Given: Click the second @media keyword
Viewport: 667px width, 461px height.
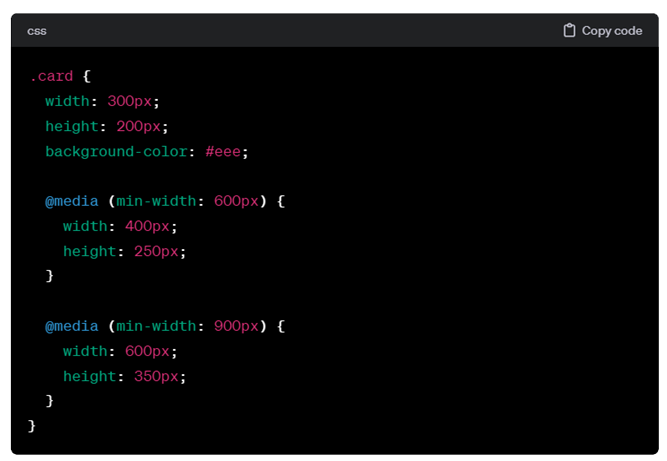Looking at the screenshot, I should click(x=71, y=326).
